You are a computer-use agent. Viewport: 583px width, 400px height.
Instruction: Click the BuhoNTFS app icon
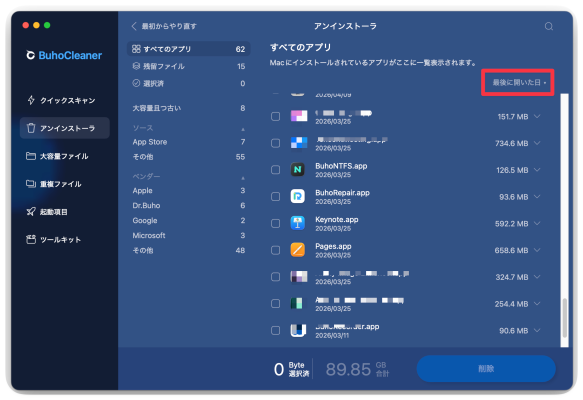[x=297, y=170]
